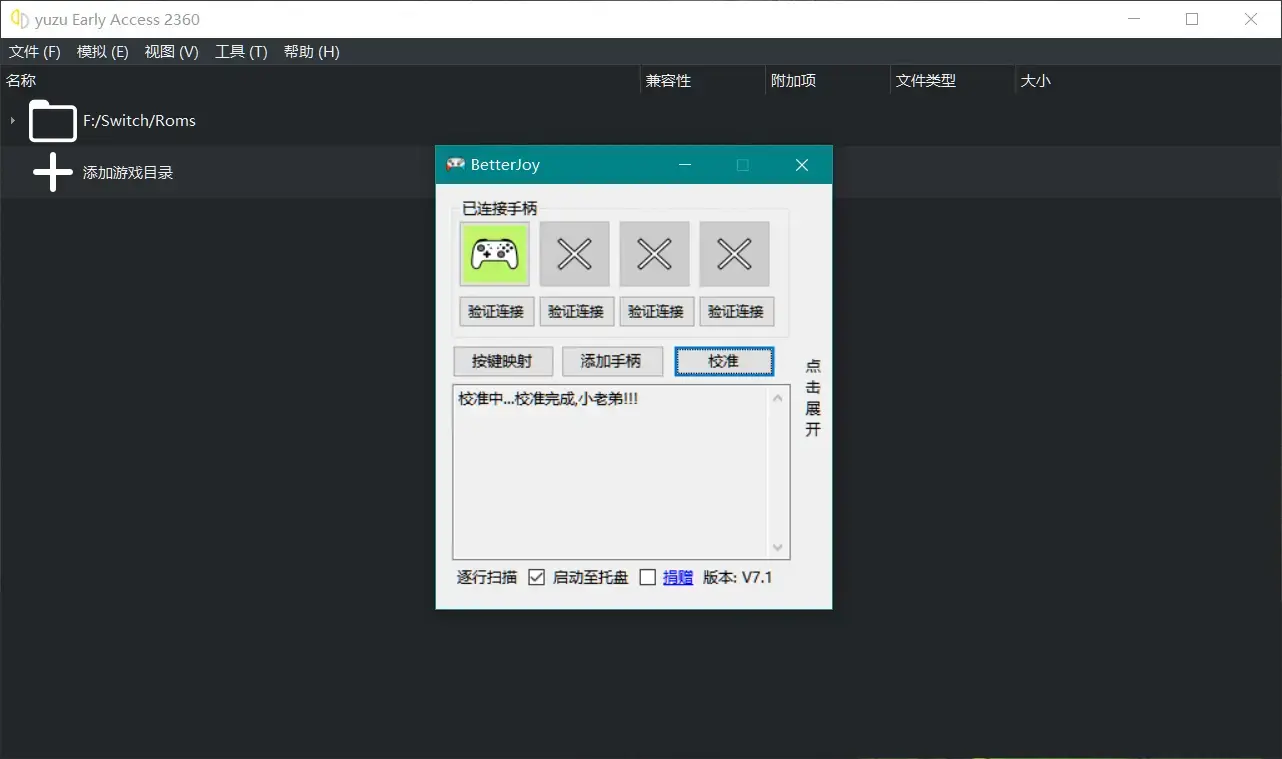The width and height of the screenshot is (1282, 759).
Task: Open the 工具 (T) menu
Action: [241, 52]
